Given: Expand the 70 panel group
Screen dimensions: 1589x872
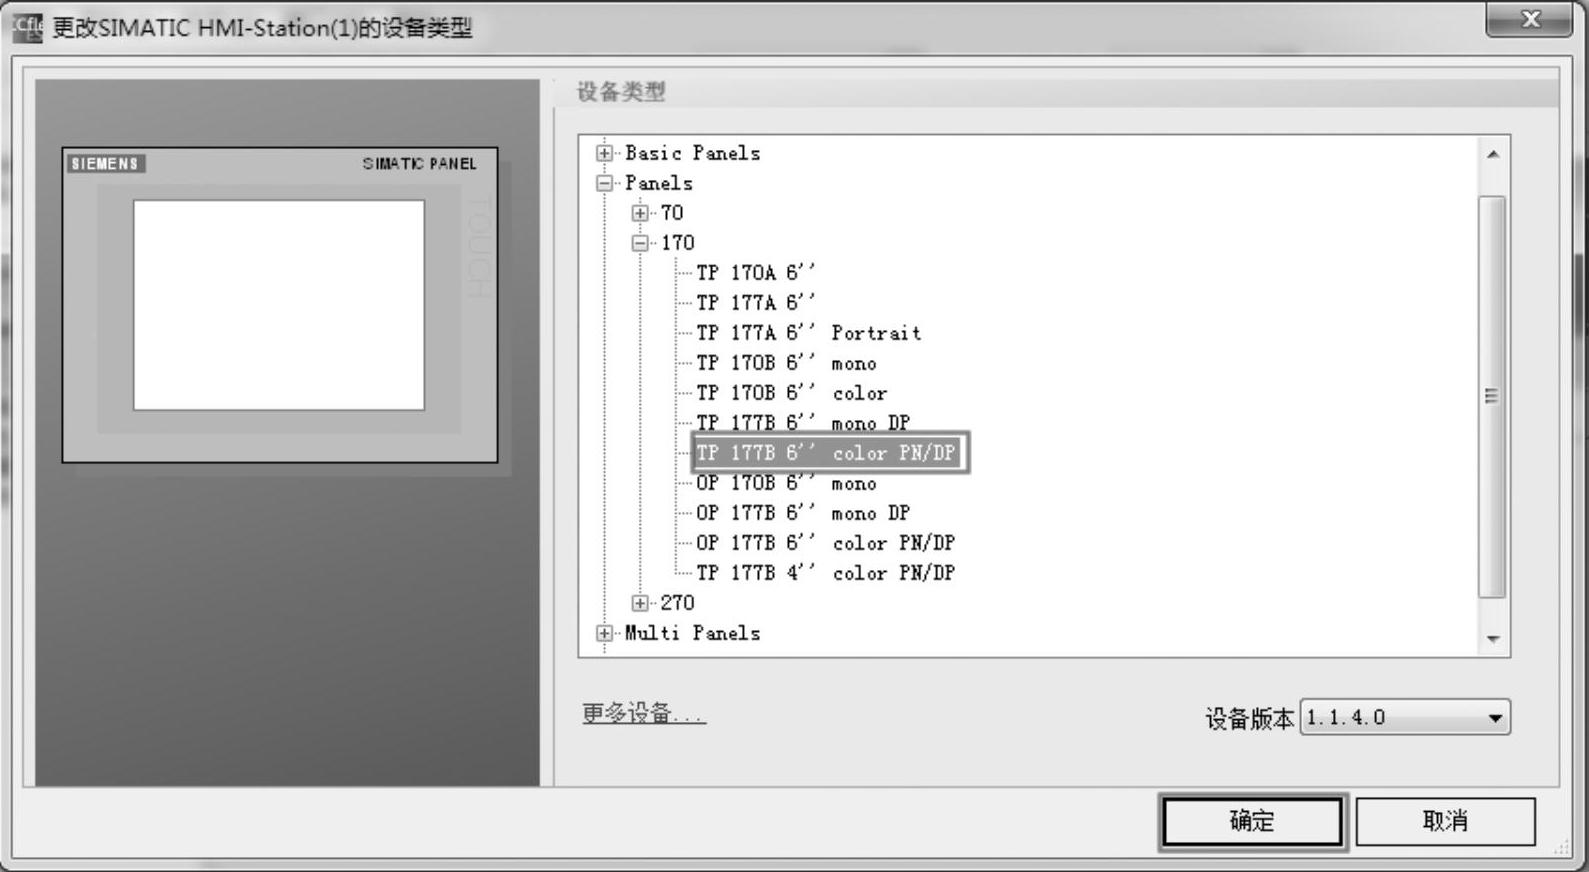Looking at the screenshot, I should pyautogui.click(x=640, y=213).
